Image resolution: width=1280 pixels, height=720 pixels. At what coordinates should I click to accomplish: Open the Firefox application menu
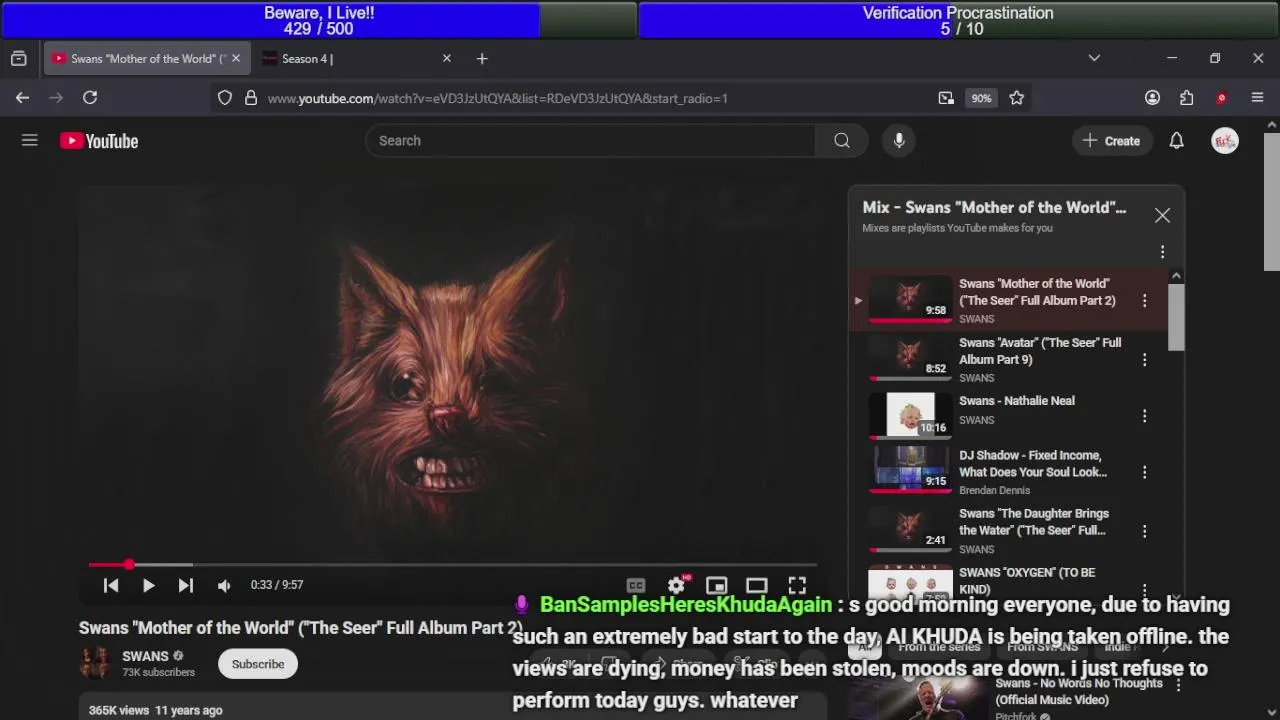[1258, 98]
